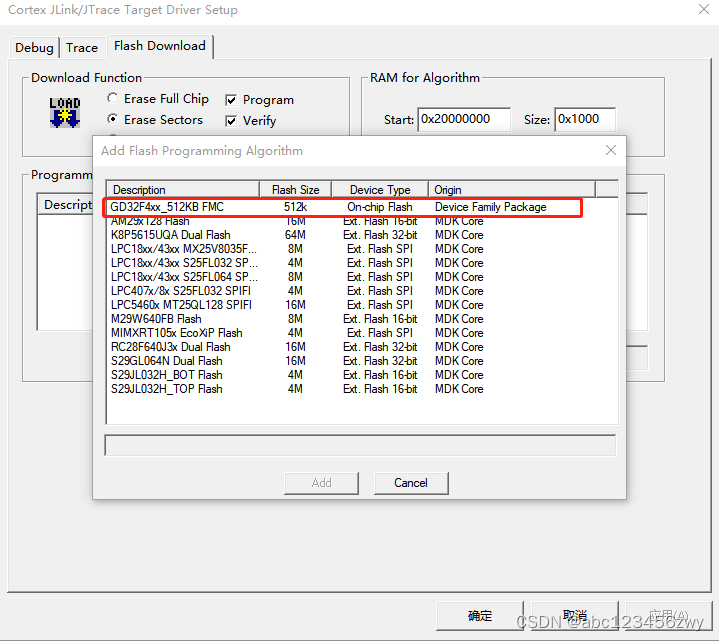Click the 512k flash size cell
This screenshot has height=641, width=719.
[295, 207]
